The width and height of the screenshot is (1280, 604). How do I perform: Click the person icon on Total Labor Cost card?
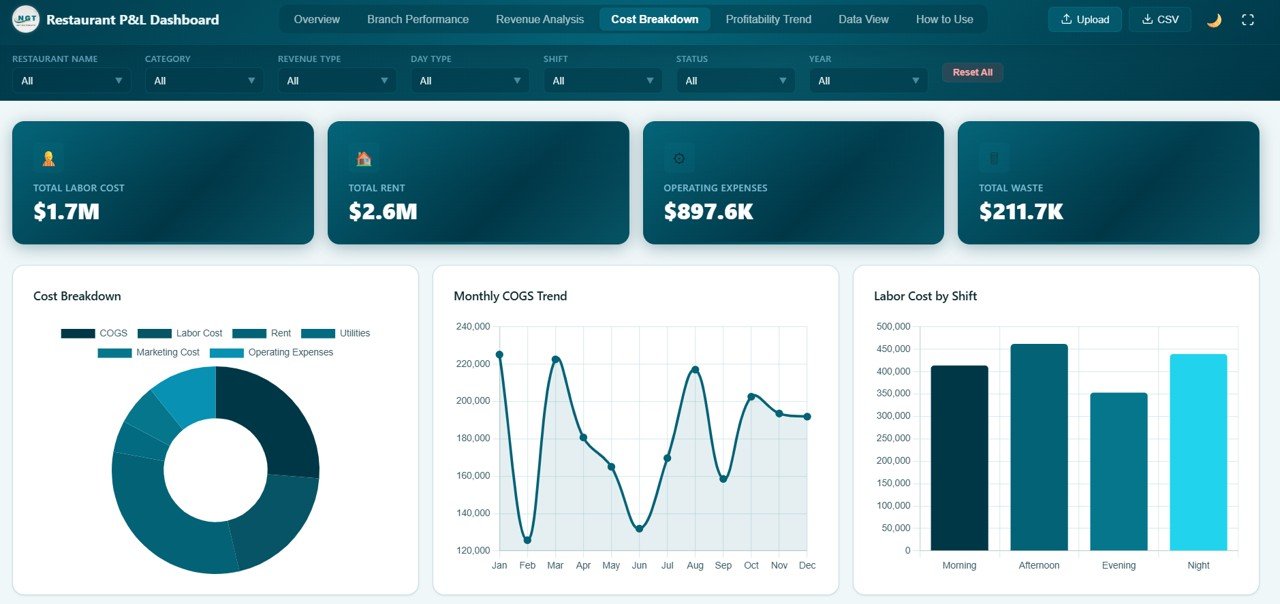click(x=48, y=158)
